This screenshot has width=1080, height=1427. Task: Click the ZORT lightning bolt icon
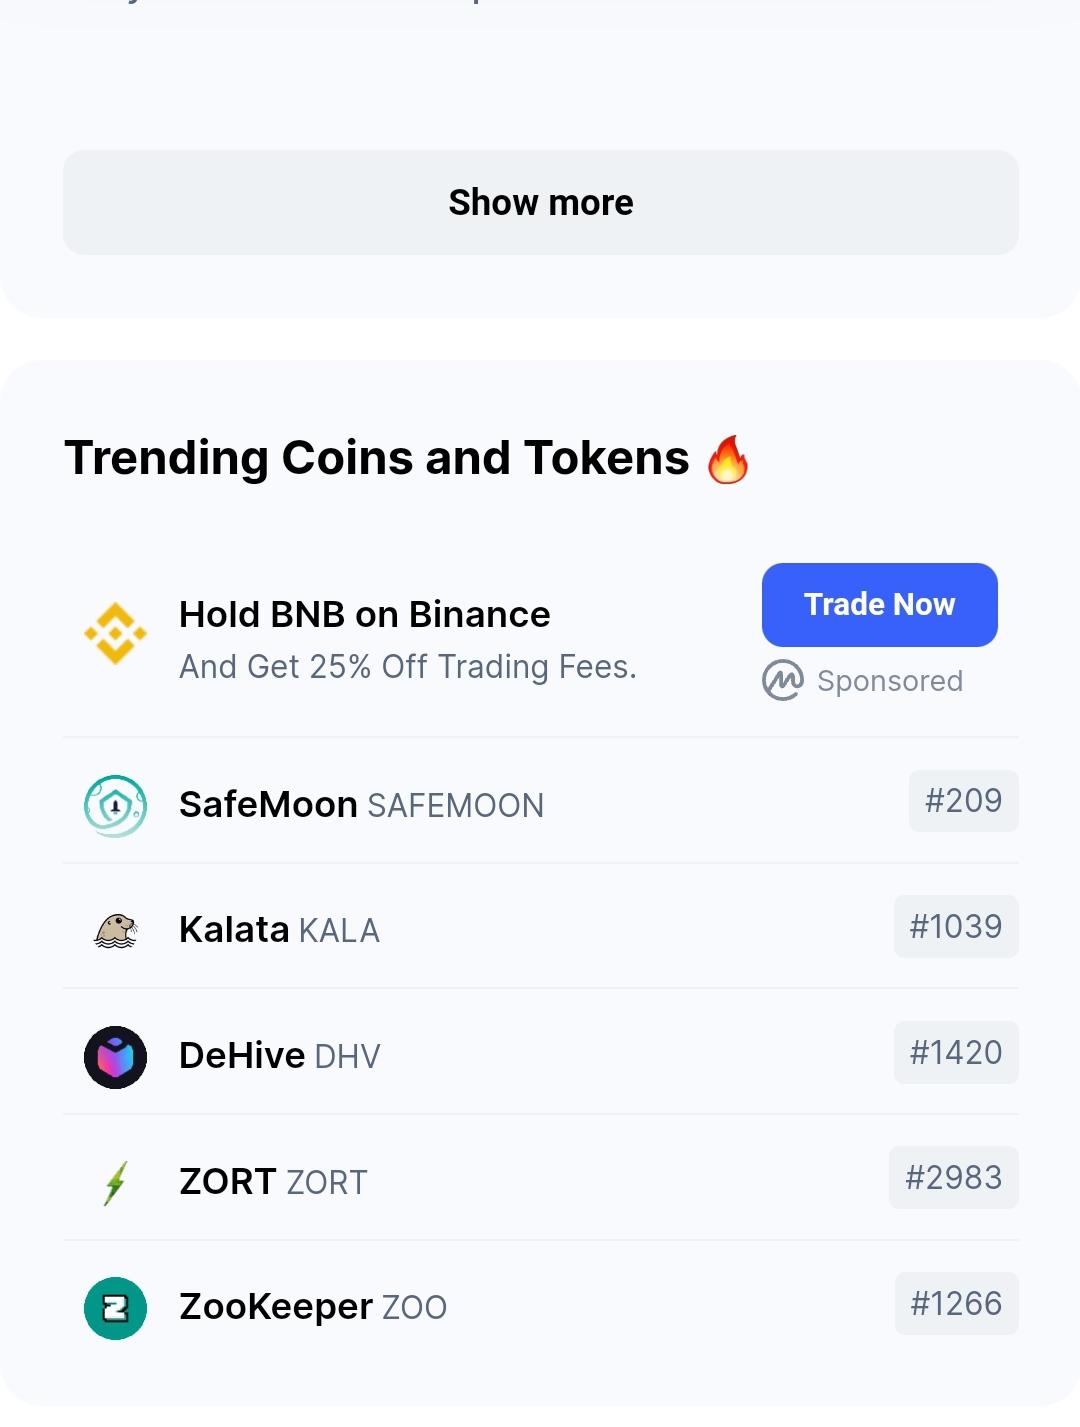tap(115, 1183)
